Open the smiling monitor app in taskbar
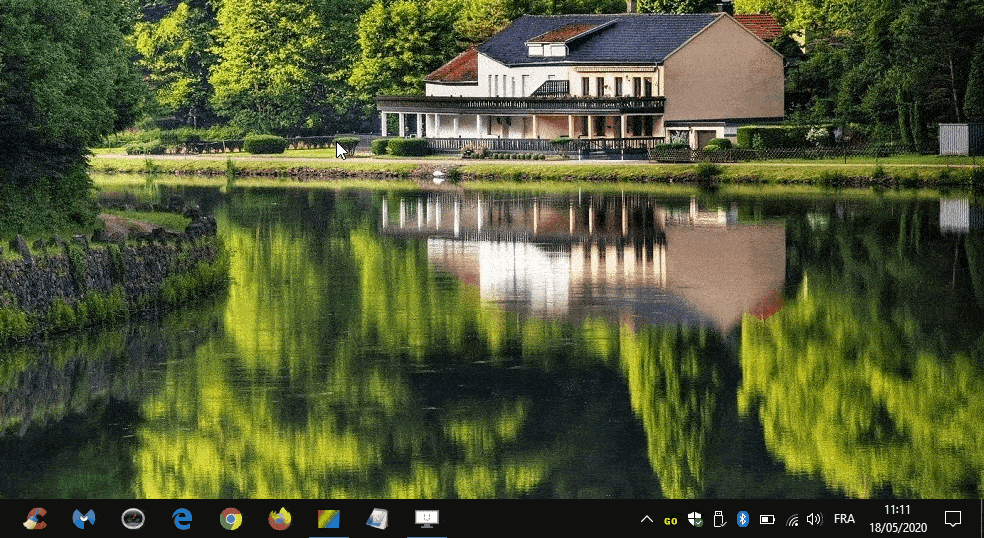The image size is (984, 538). (427, 519)
